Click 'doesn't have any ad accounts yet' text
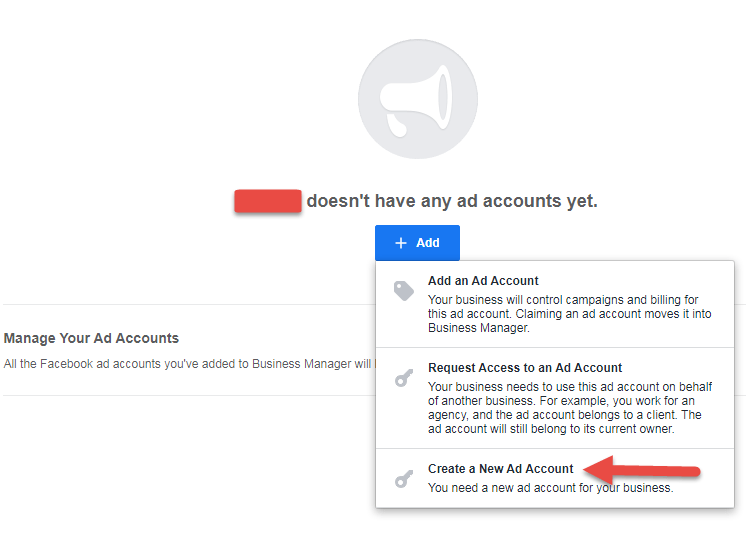The width and height of the screenshot is (746, 534). click(x=452, y=201)
